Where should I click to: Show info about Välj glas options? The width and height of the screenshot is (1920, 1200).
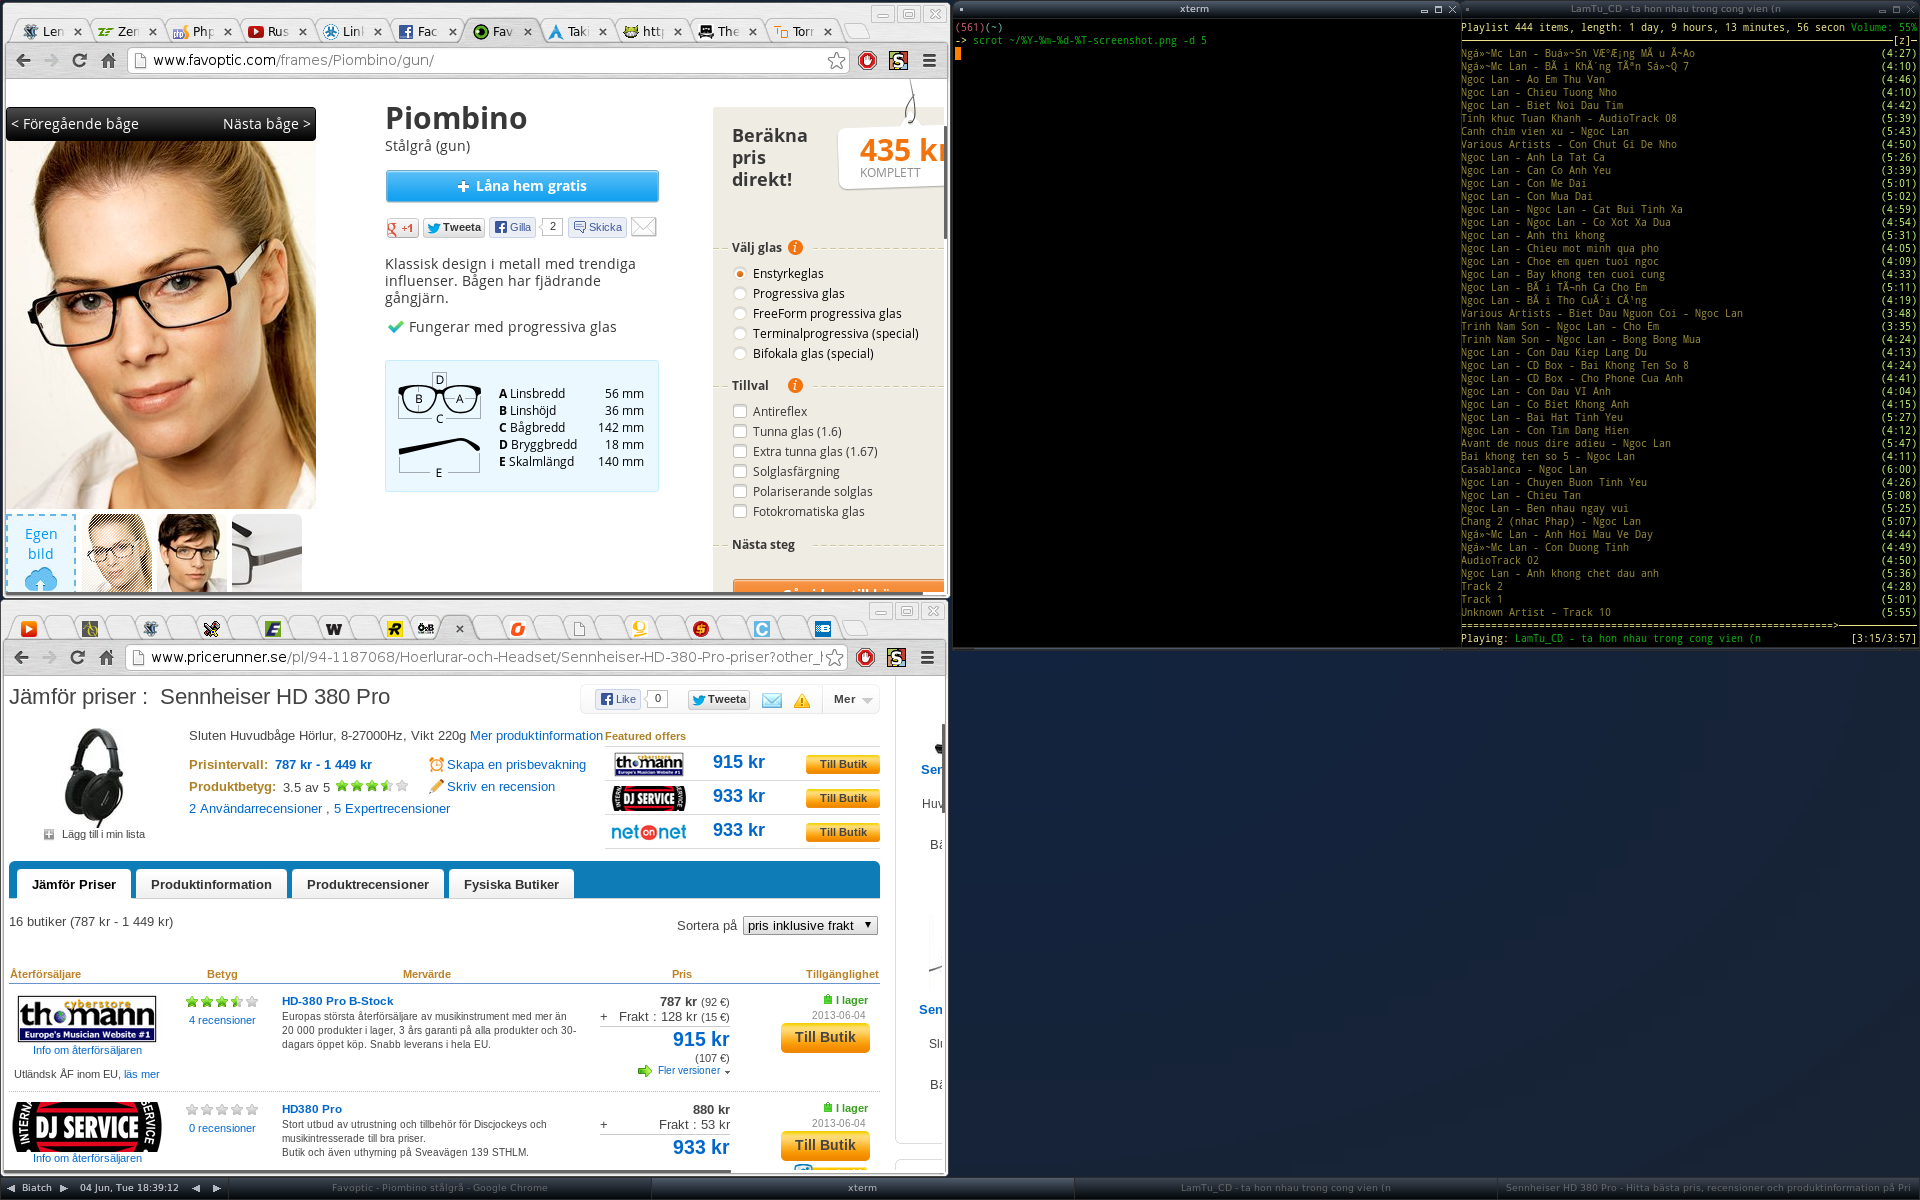[795, 247]
